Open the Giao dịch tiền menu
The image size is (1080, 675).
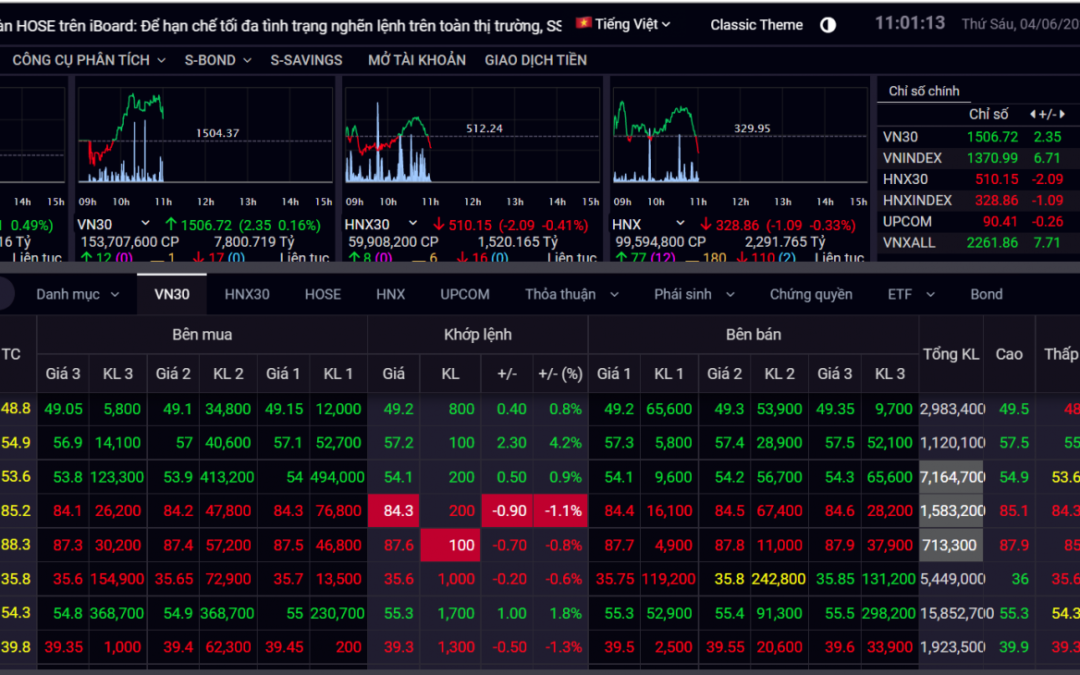535,60
